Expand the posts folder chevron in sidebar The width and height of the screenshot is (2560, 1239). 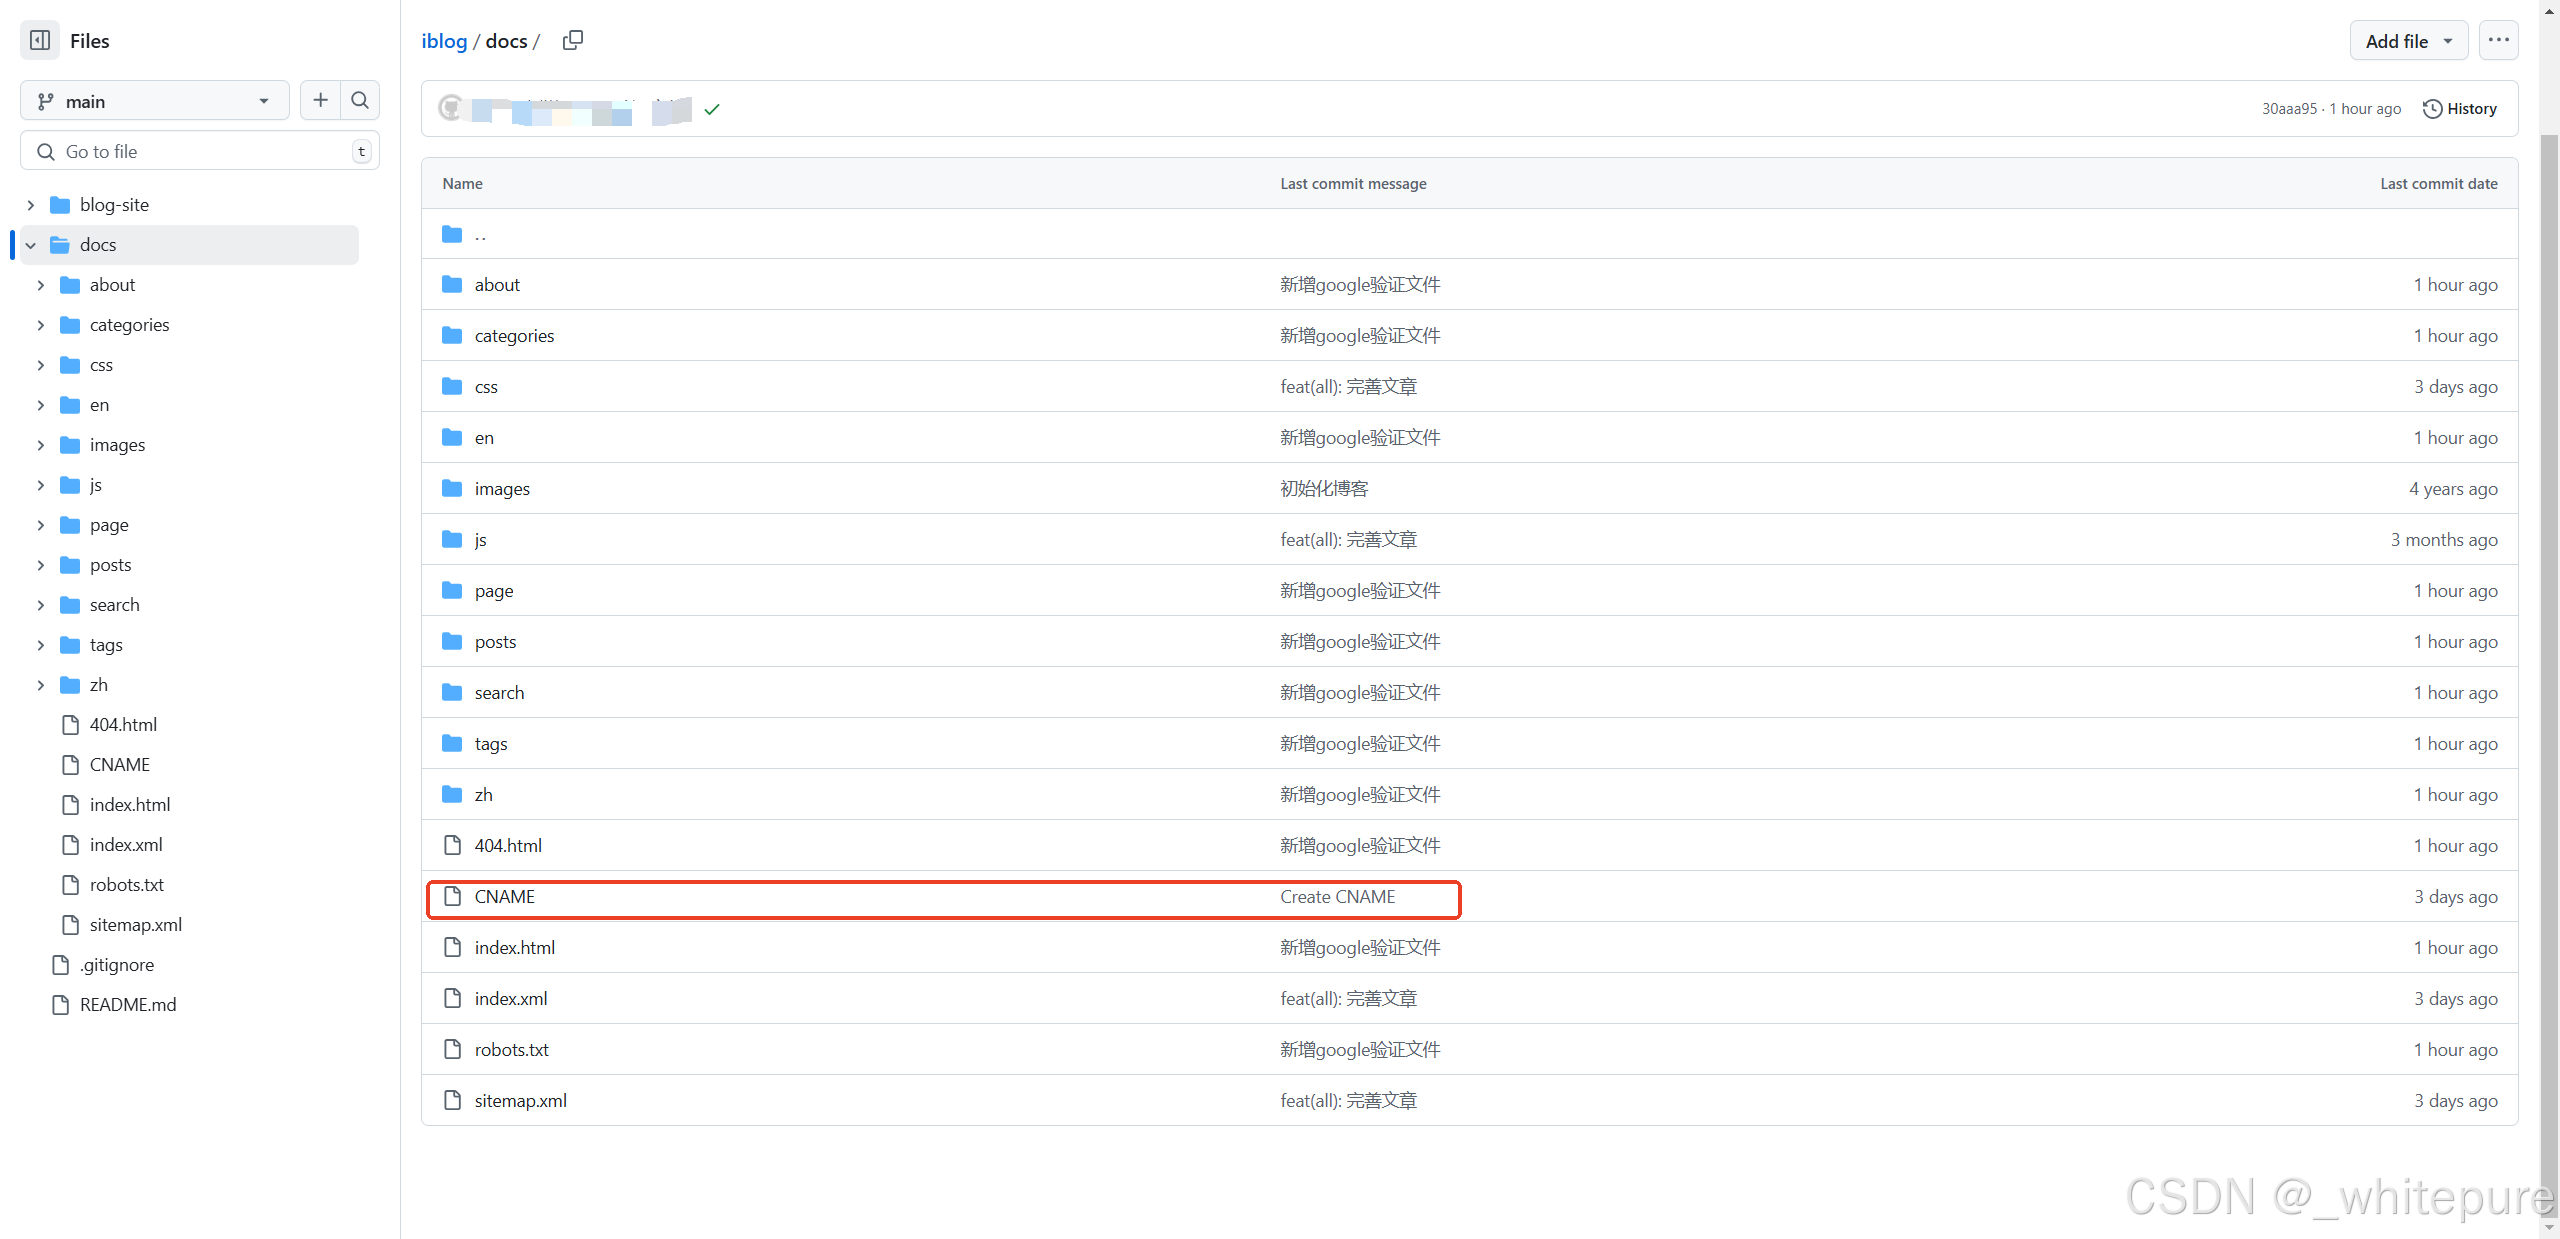tap(41, 565)
